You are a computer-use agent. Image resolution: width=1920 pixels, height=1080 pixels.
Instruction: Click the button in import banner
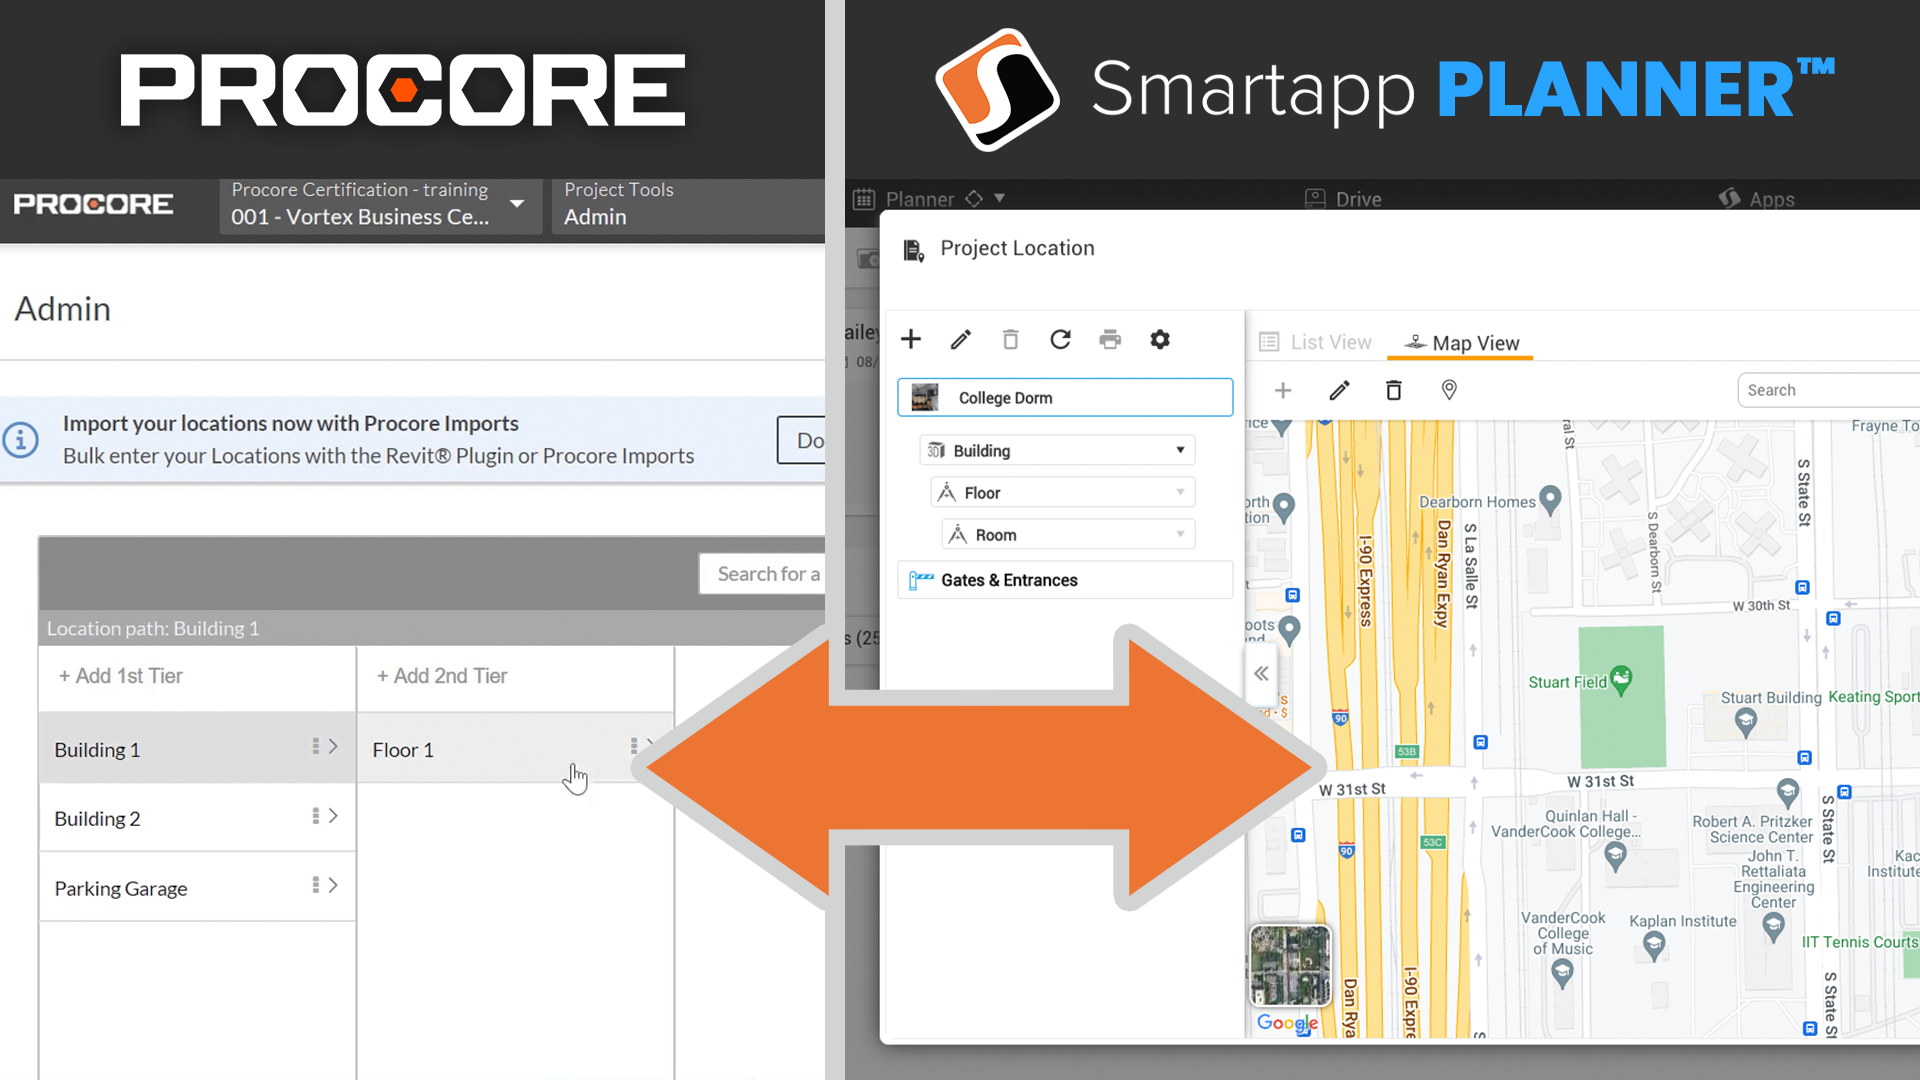801,440
